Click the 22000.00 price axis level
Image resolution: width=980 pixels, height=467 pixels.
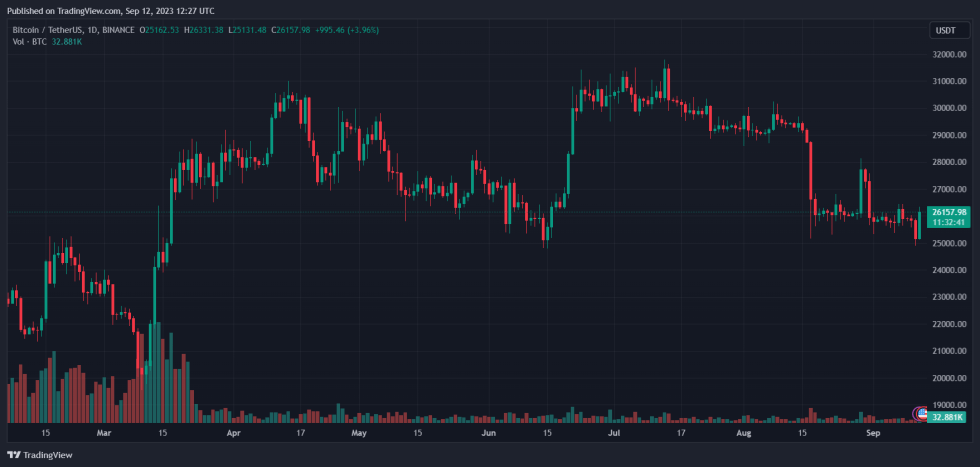(948, 325)
